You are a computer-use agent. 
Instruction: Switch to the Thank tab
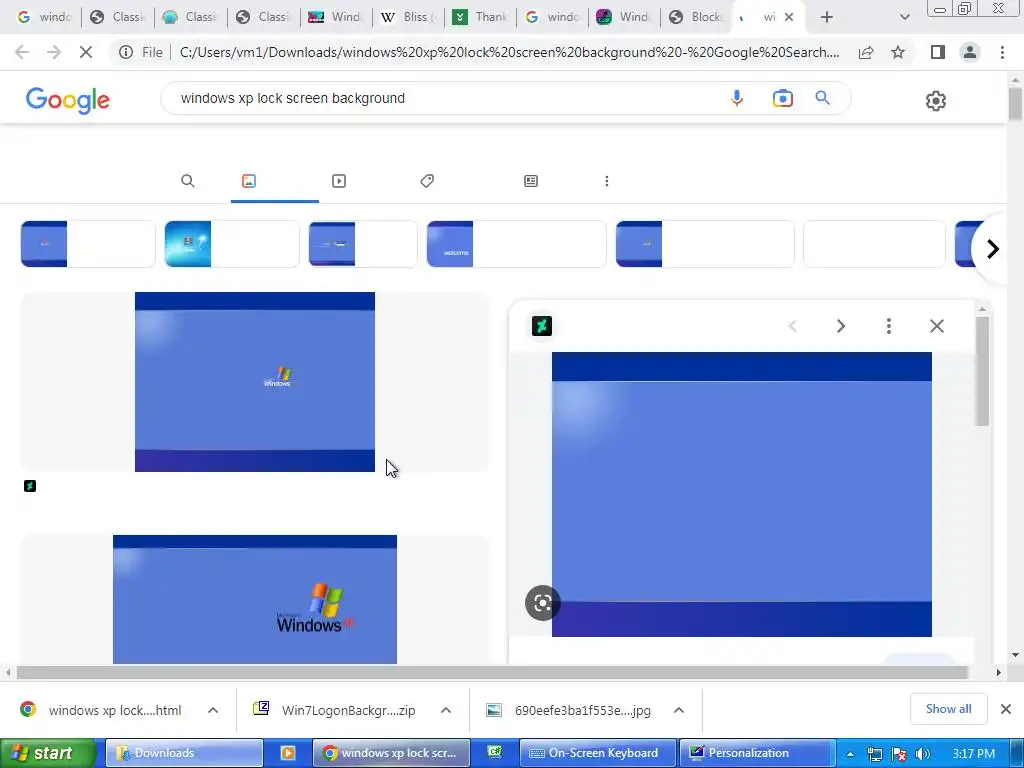point(481,17)
